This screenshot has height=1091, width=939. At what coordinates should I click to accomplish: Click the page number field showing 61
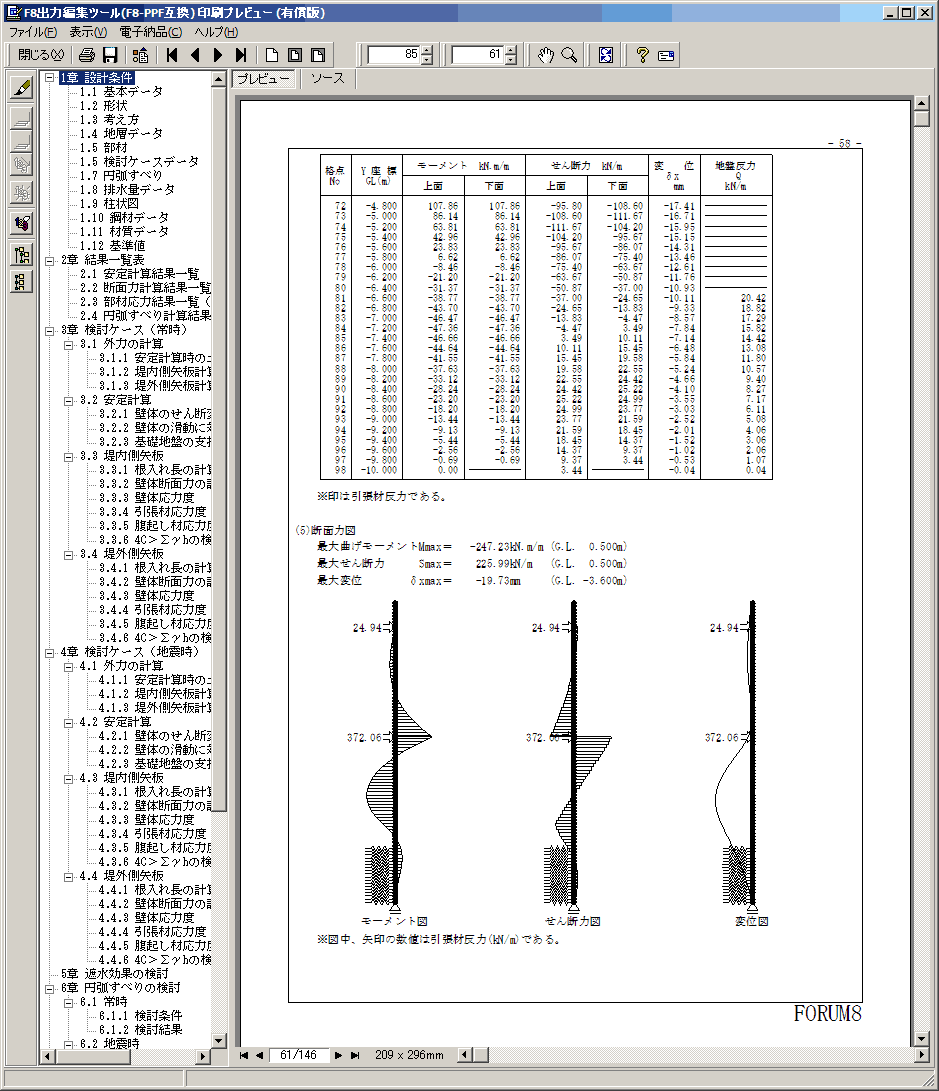(x=477, y=54)
